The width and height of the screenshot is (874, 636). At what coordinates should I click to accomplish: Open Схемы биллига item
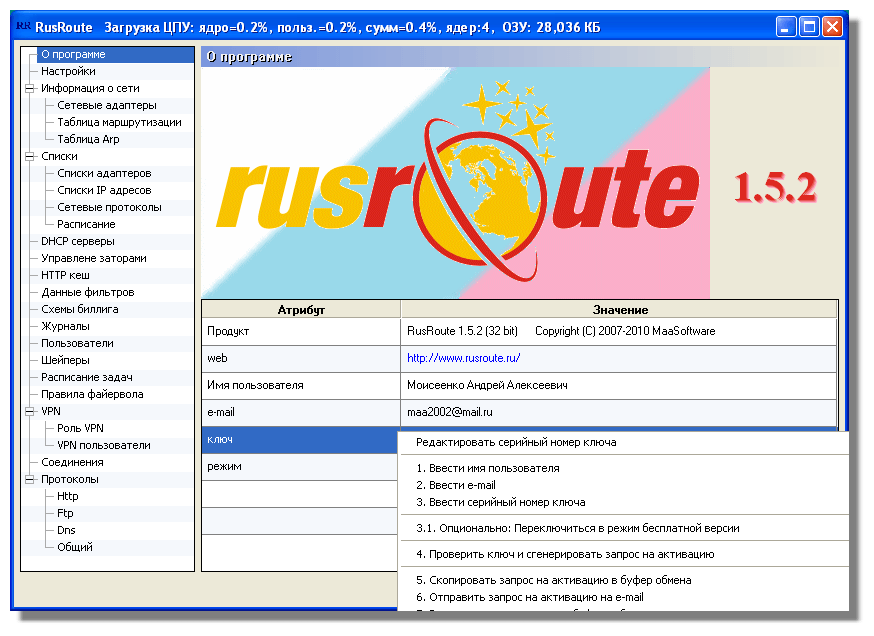click(80, 309)
